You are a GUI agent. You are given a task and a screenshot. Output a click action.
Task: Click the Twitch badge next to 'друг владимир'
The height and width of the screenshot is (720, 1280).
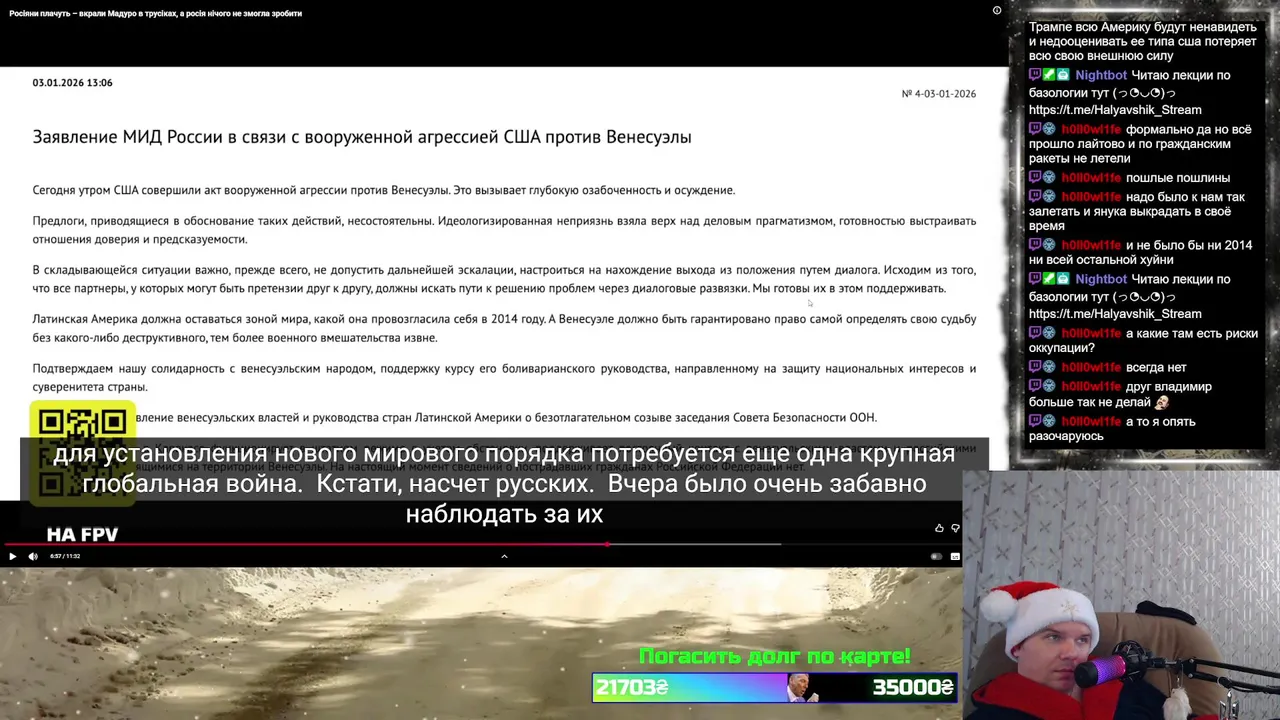(x=1035, y=387)
